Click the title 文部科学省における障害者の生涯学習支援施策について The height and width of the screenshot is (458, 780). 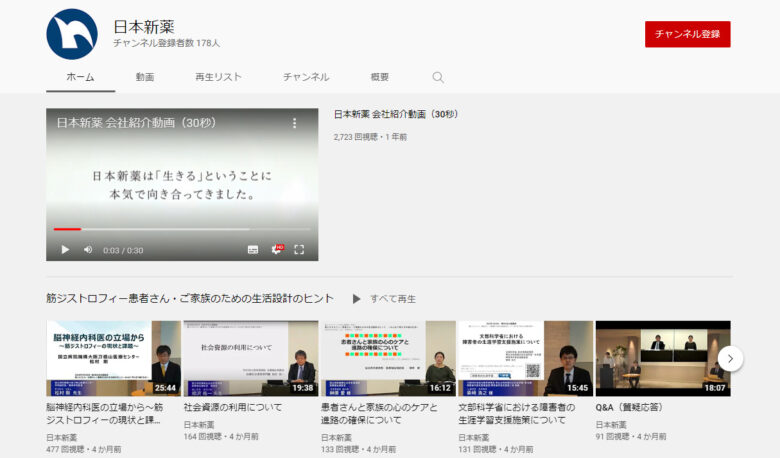pyautogui.click(x=516, y=414)
